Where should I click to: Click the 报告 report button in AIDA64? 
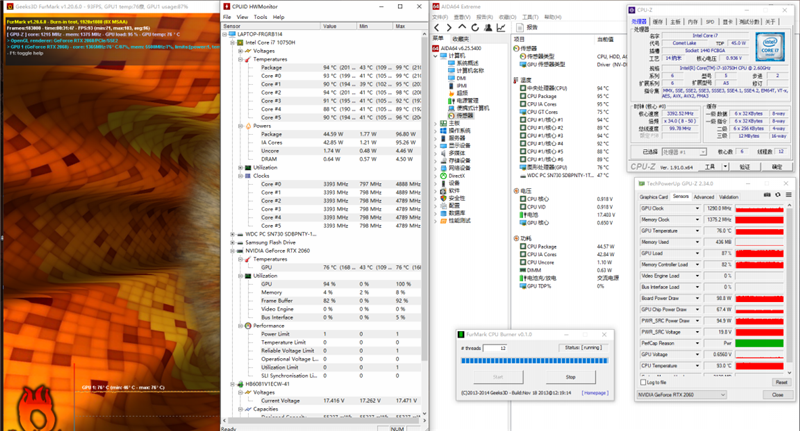527,28
